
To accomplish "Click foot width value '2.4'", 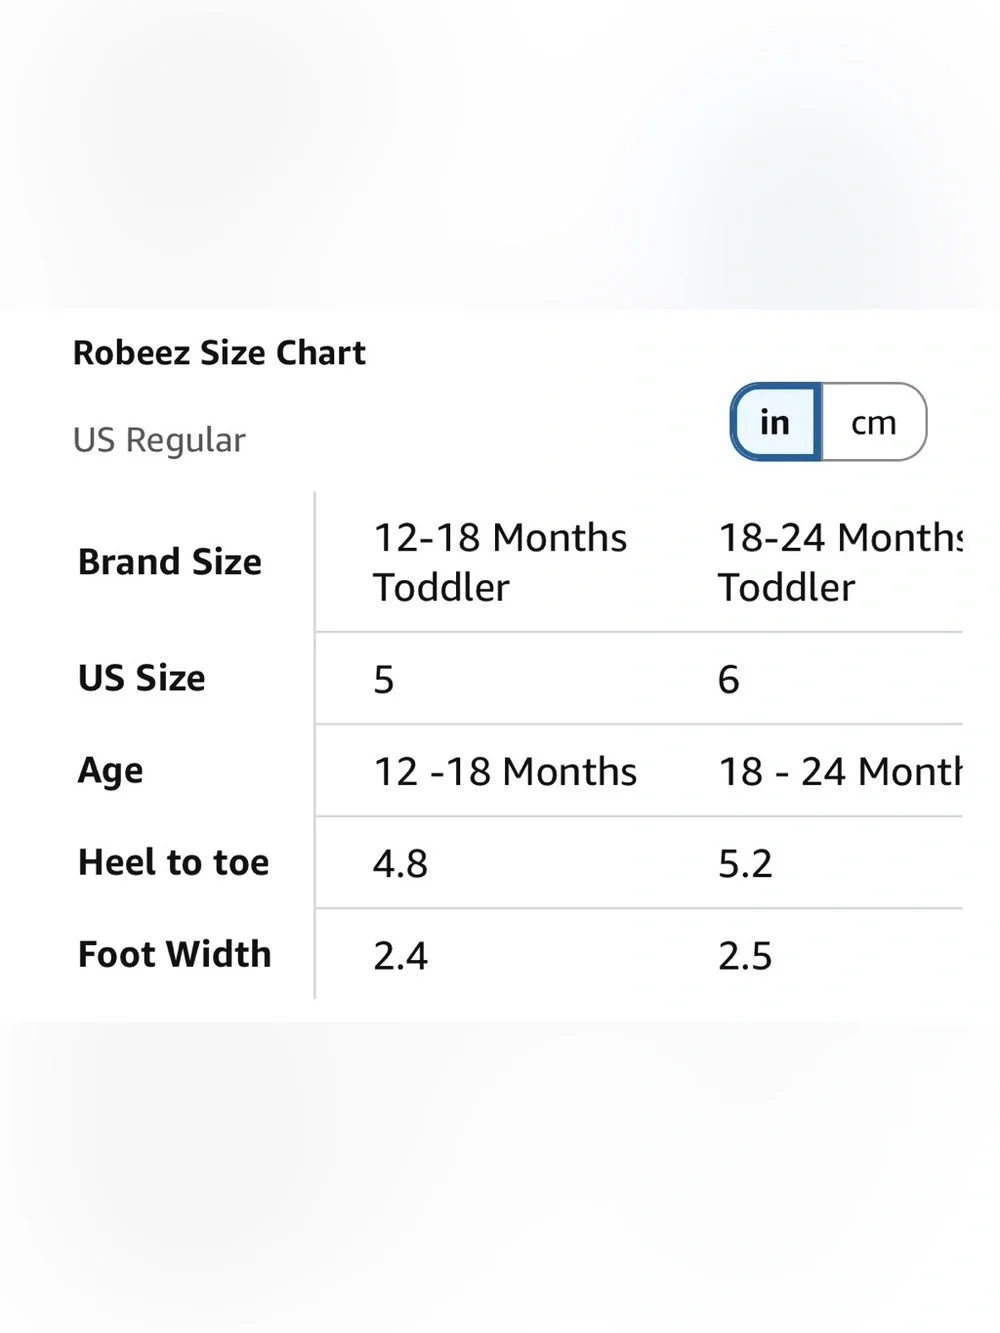I will coord(400,956).
